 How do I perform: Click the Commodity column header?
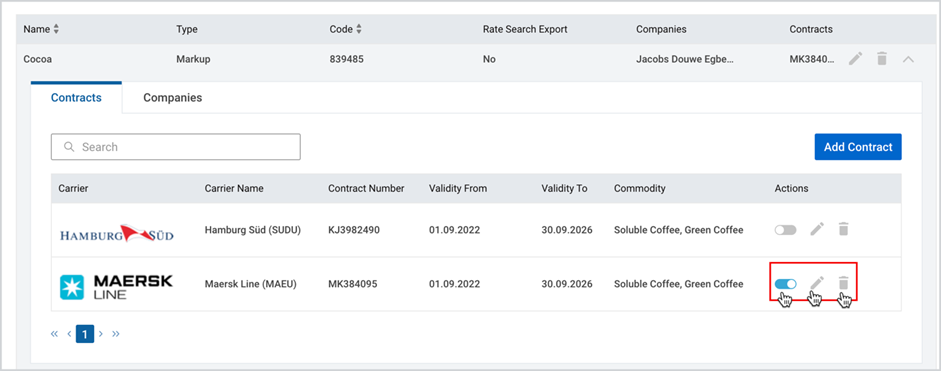640,189
